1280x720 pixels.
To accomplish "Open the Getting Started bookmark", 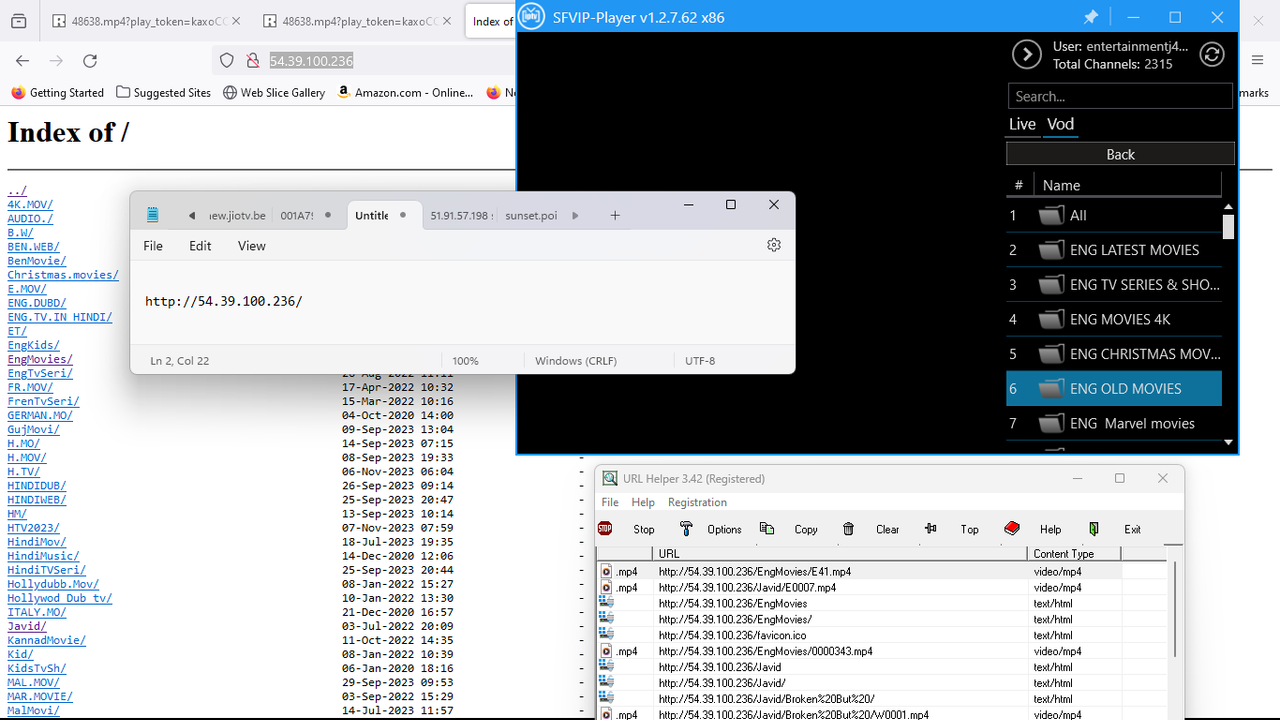I will click(x=58, y=92).
